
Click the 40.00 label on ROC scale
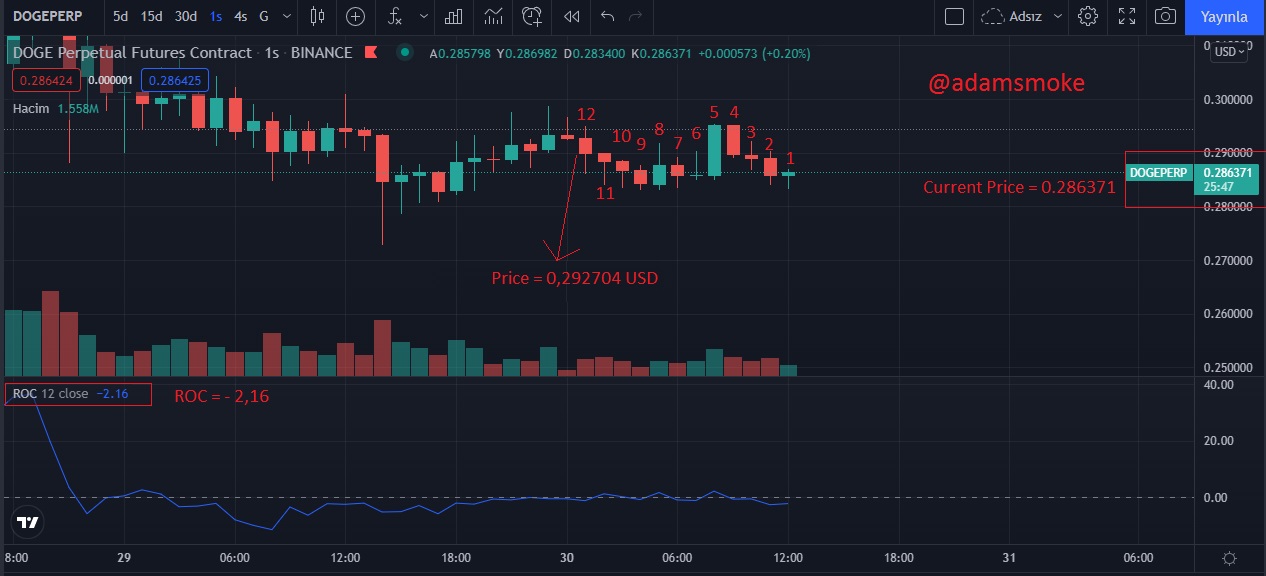tap(1218, 384)
